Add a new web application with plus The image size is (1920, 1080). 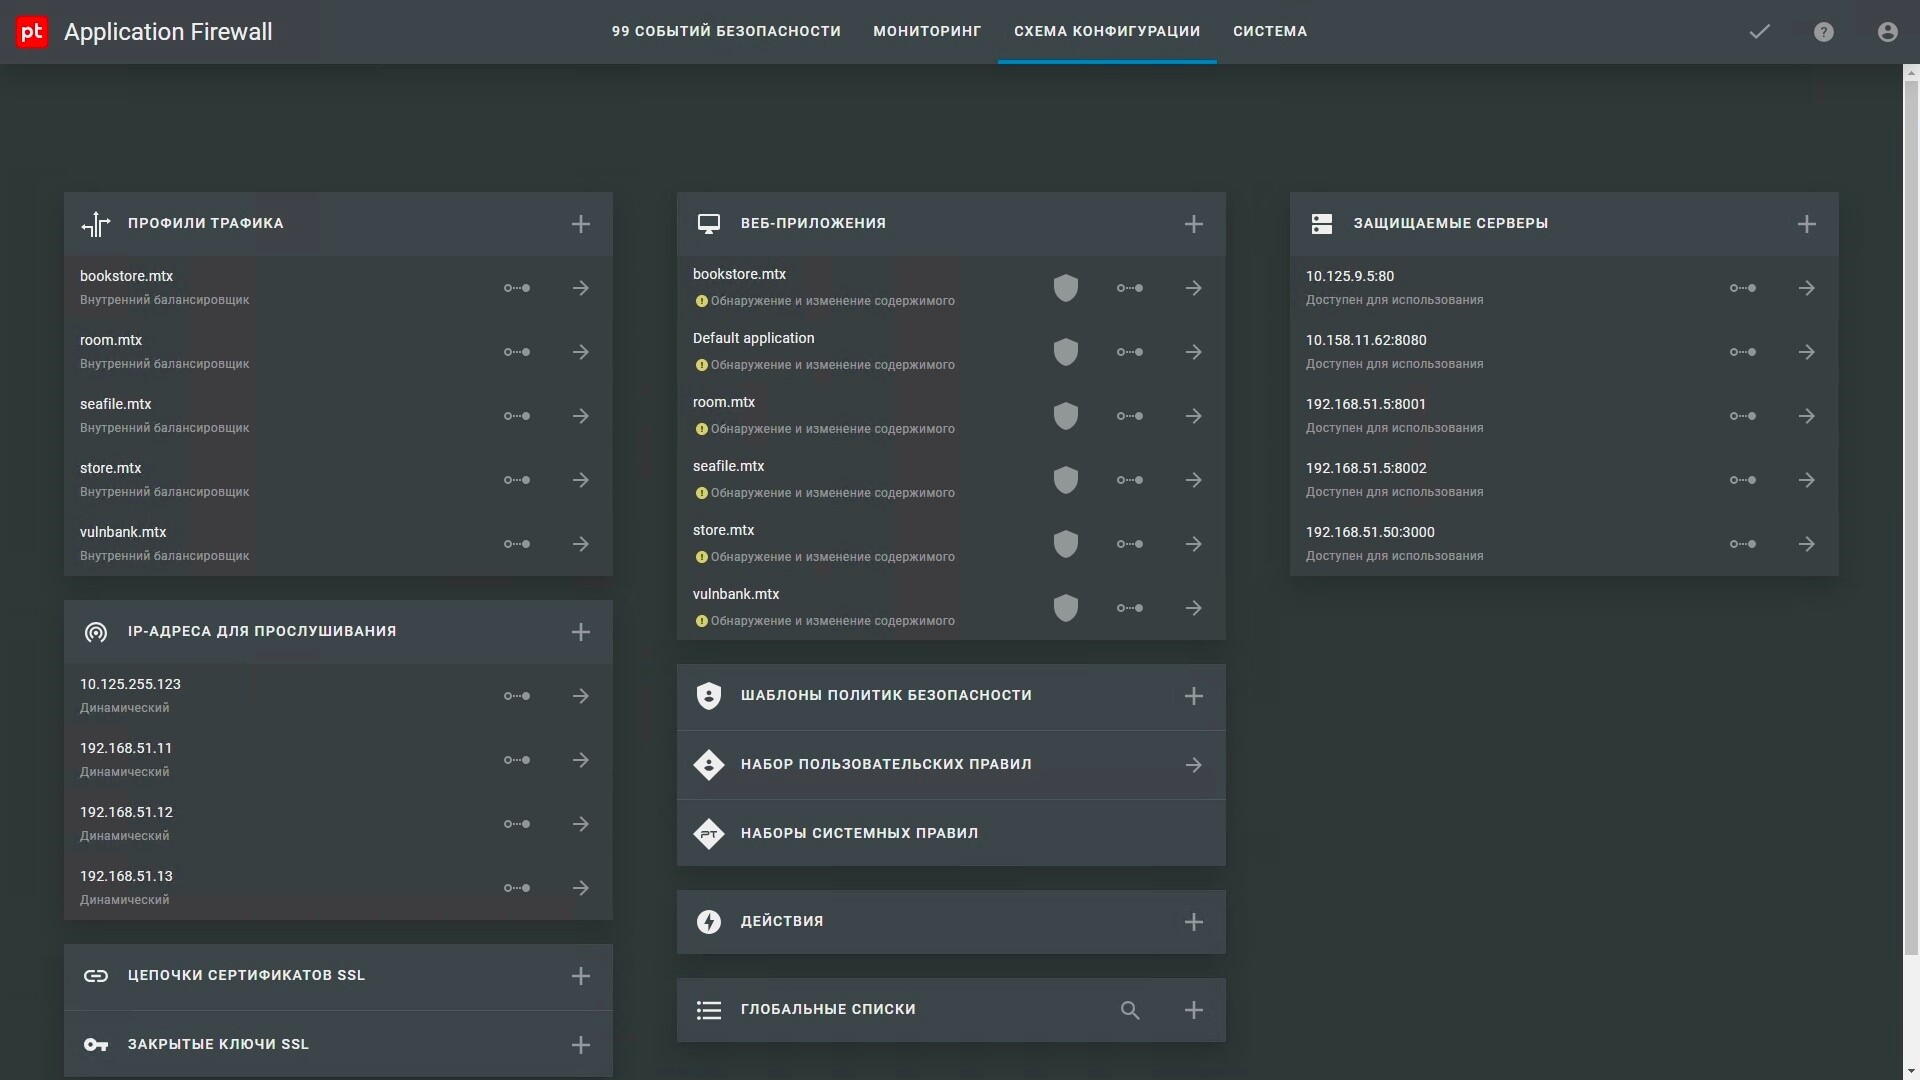[1194, 224]
